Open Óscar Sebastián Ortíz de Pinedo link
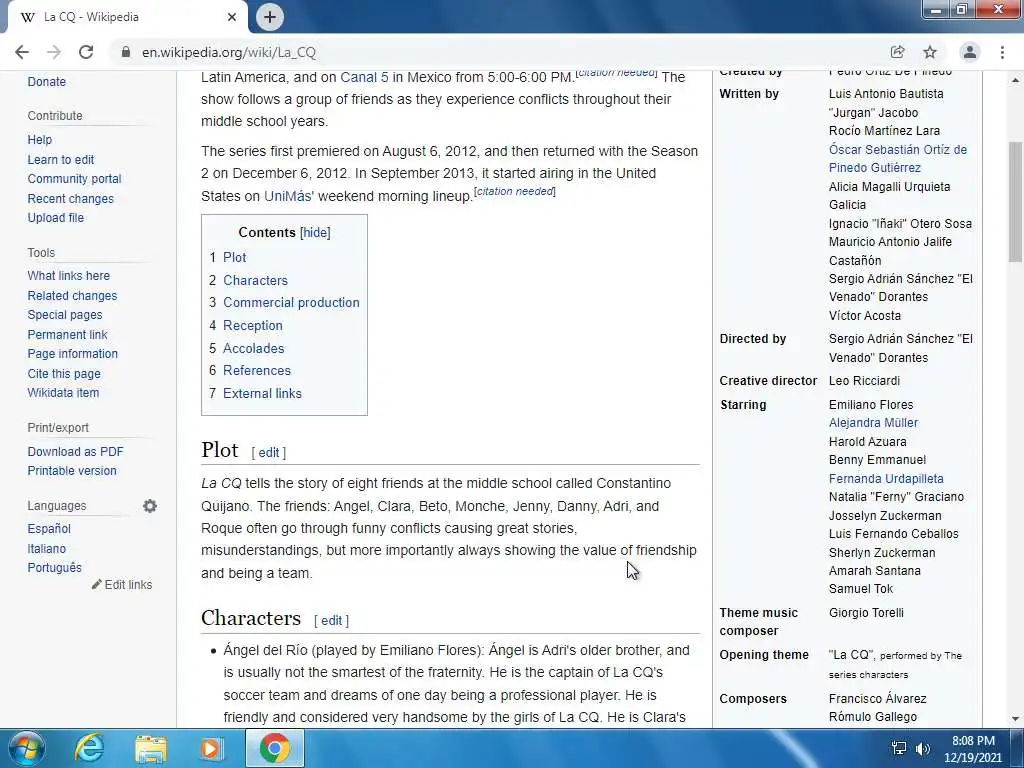 point(897,159)
